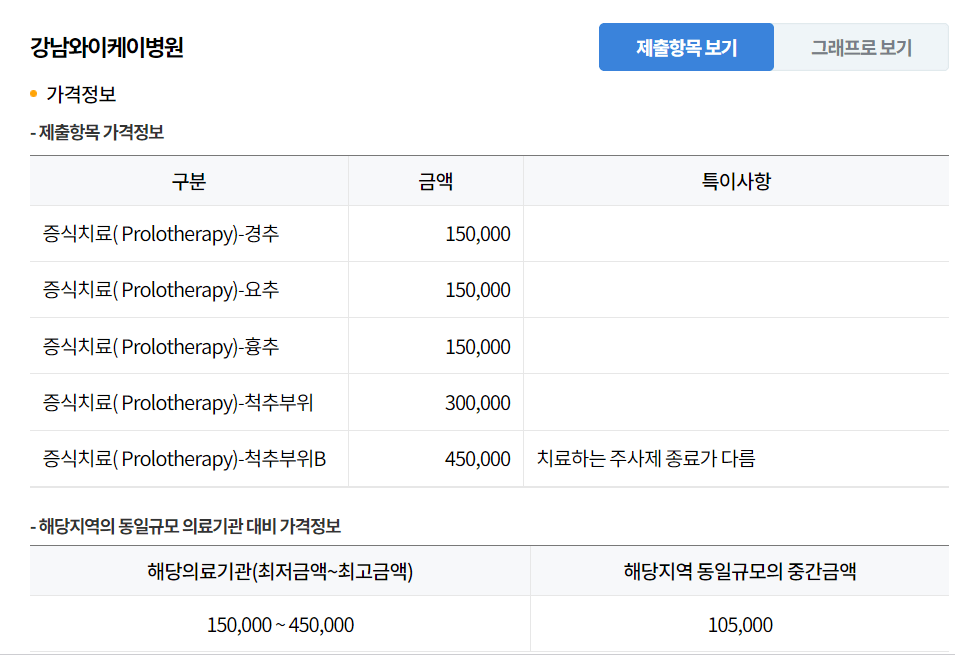The width and height of the screenshot is (955, 658).
Task: Click the 제출항목 가격정보 subheading
Action: click(101, 132)
